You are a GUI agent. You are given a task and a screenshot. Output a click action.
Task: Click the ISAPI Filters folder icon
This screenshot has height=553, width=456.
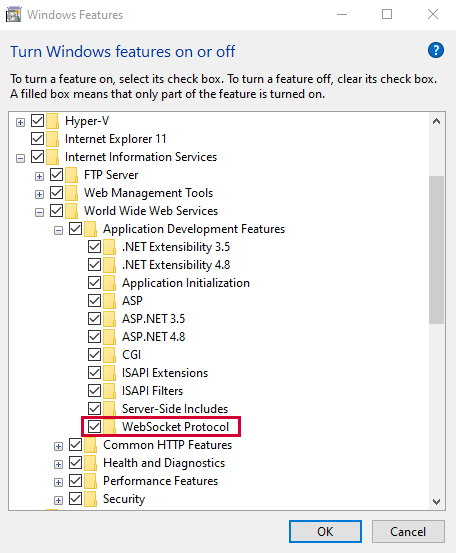(109, 391)
